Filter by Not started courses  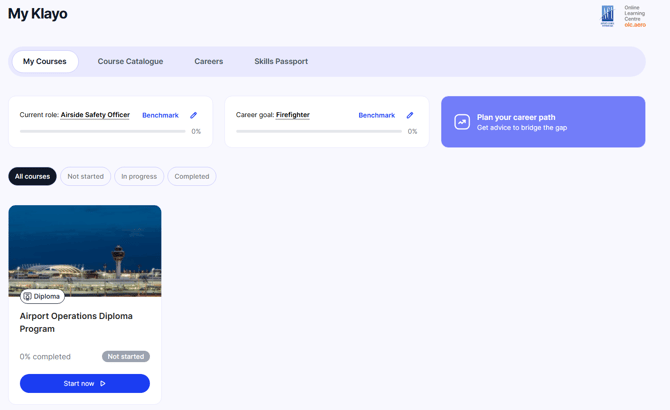pyautogui.click(x=85, y=176)
